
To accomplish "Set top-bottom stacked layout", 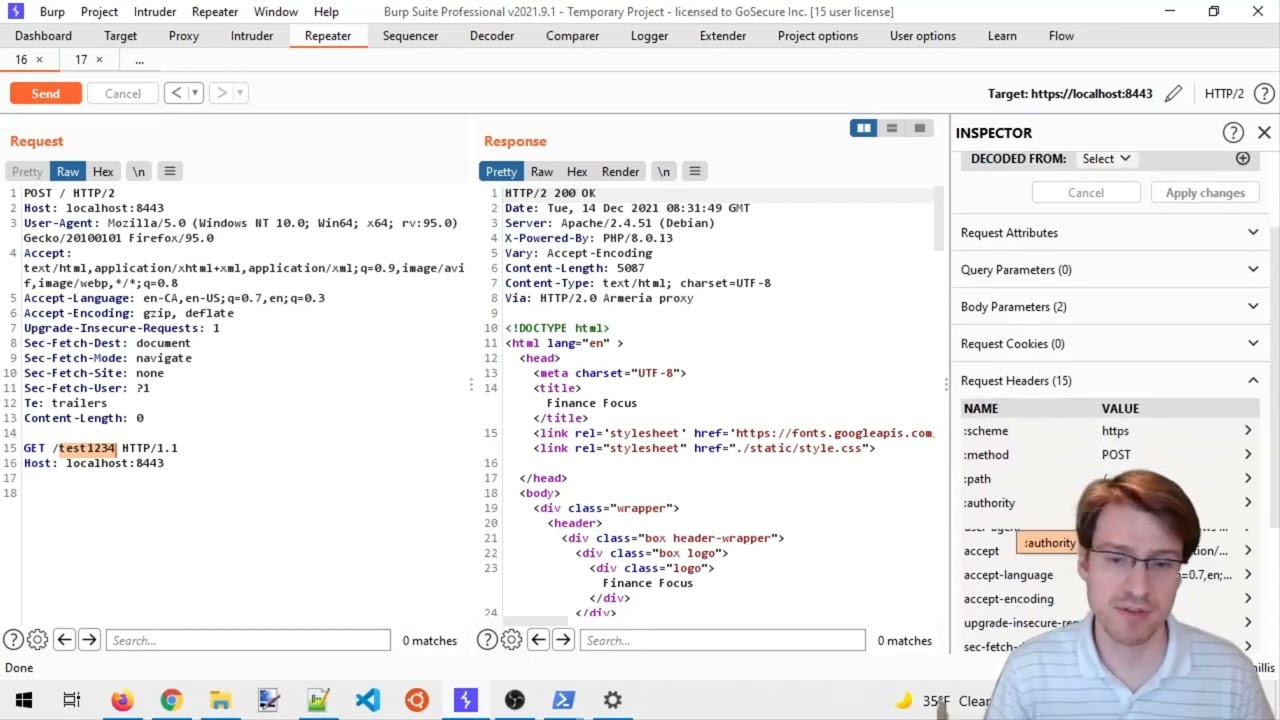I will tap(892, 128).
